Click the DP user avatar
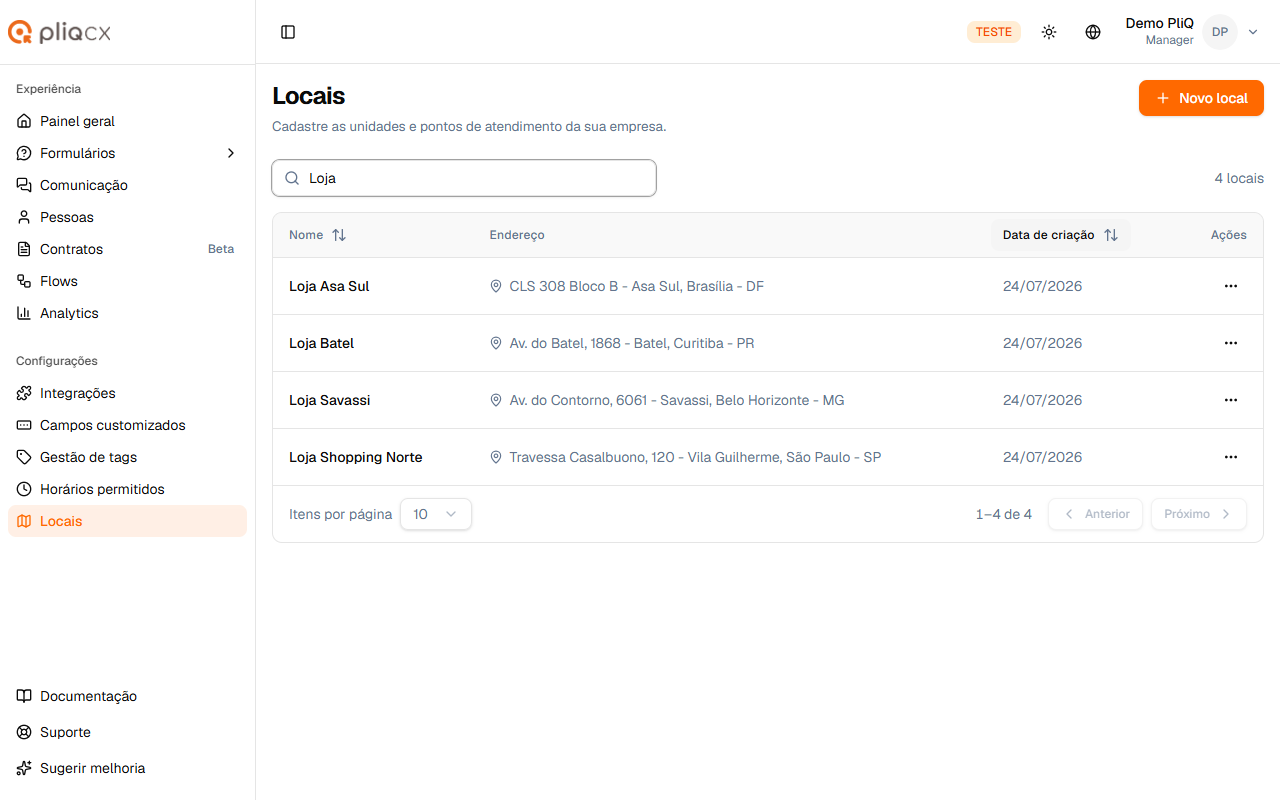The image size is (1280, 800). (x=1220, y=32)
